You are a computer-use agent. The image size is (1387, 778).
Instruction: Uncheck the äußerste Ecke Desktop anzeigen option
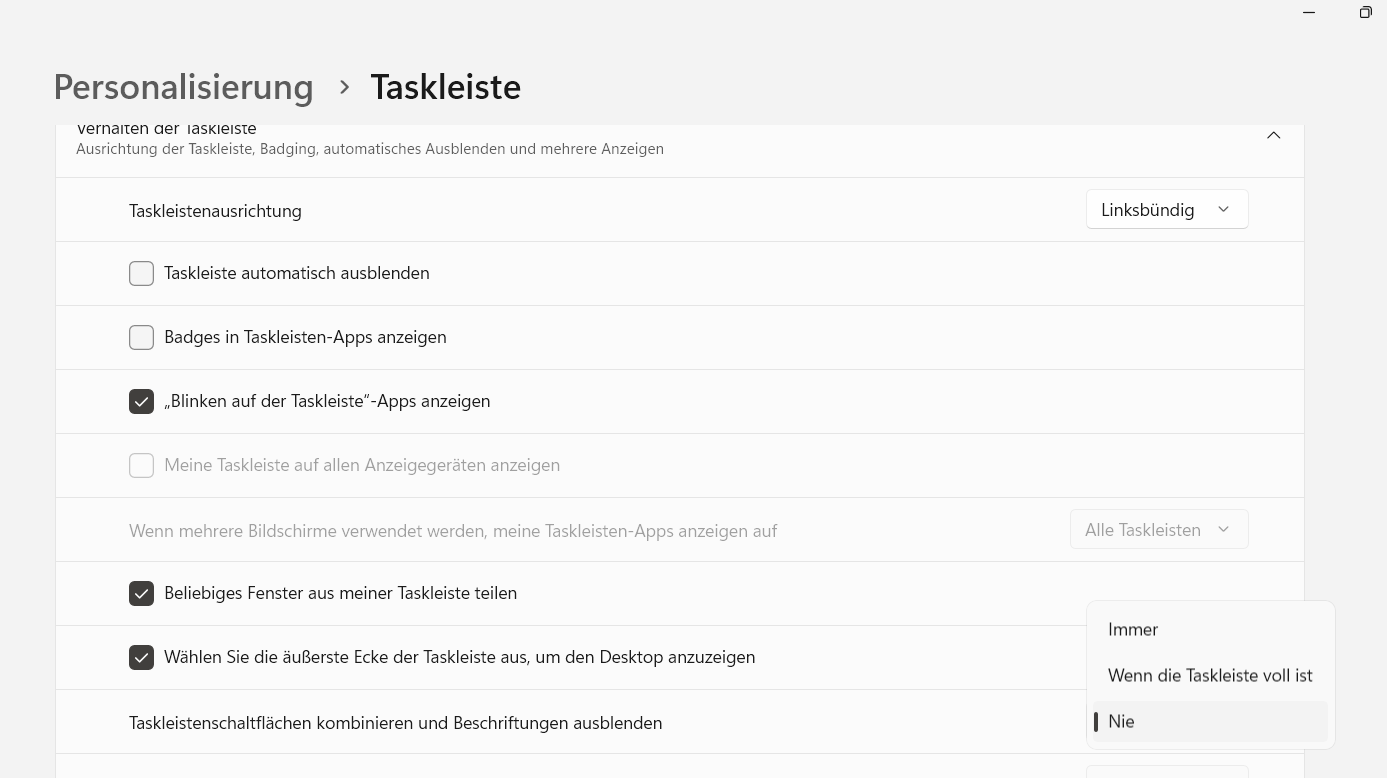point(141,658)
